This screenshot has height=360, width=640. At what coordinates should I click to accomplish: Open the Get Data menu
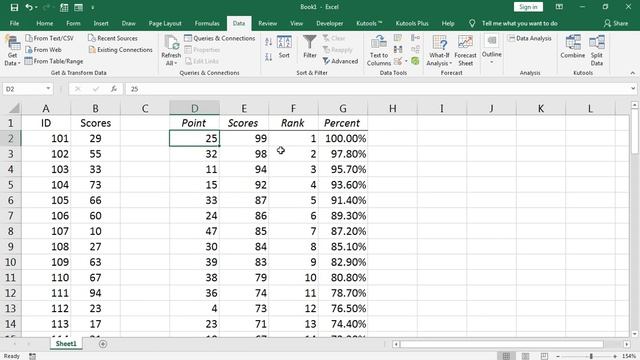[12, 50]
